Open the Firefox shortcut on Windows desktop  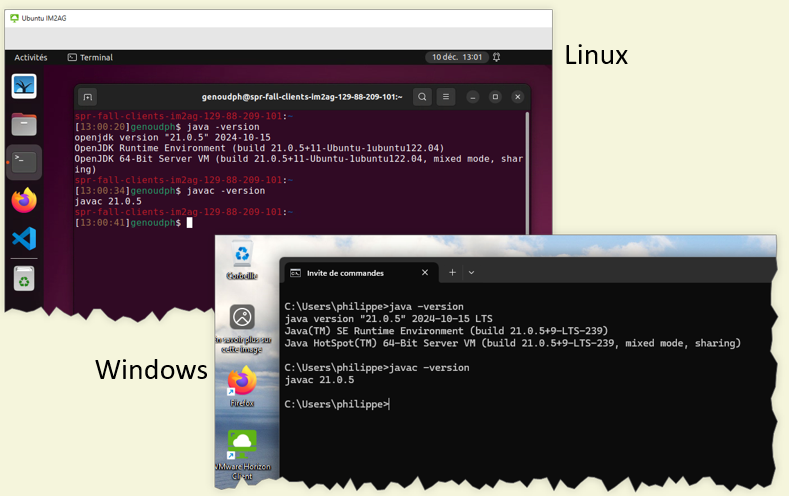[x=241, y=383]
